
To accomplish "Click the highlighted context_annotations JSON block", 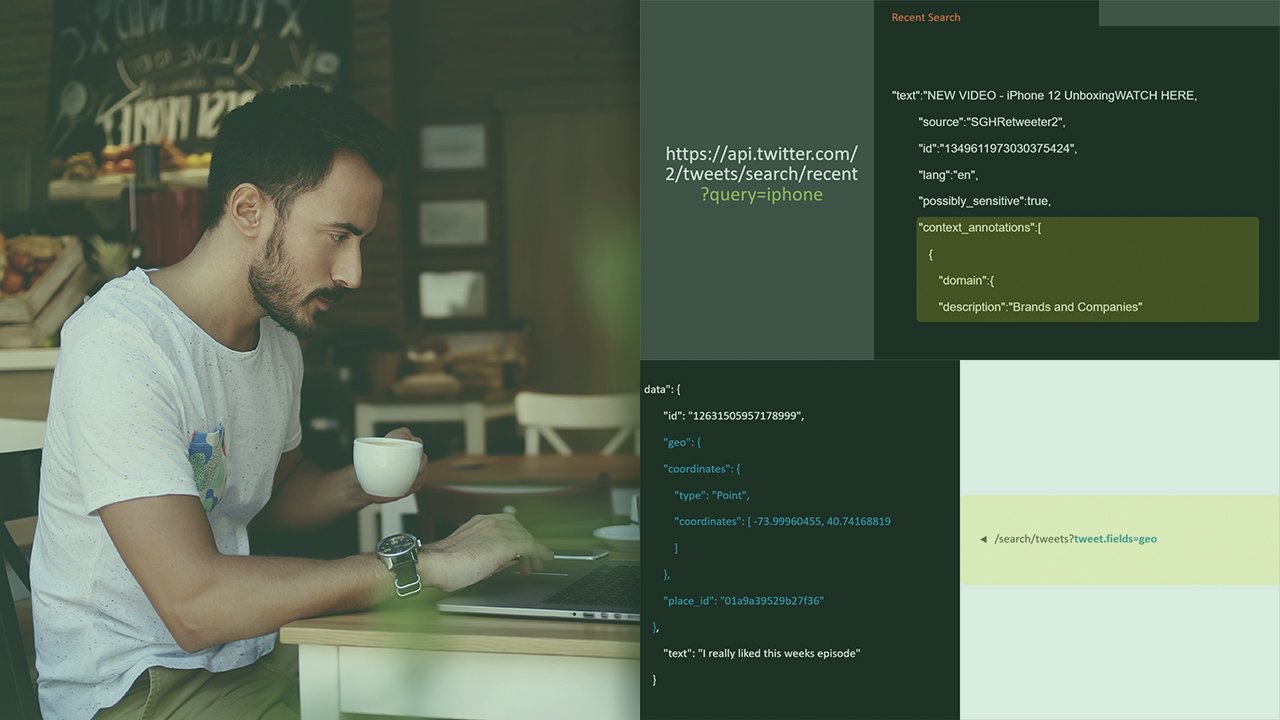I will click(x=1087, y=268).
